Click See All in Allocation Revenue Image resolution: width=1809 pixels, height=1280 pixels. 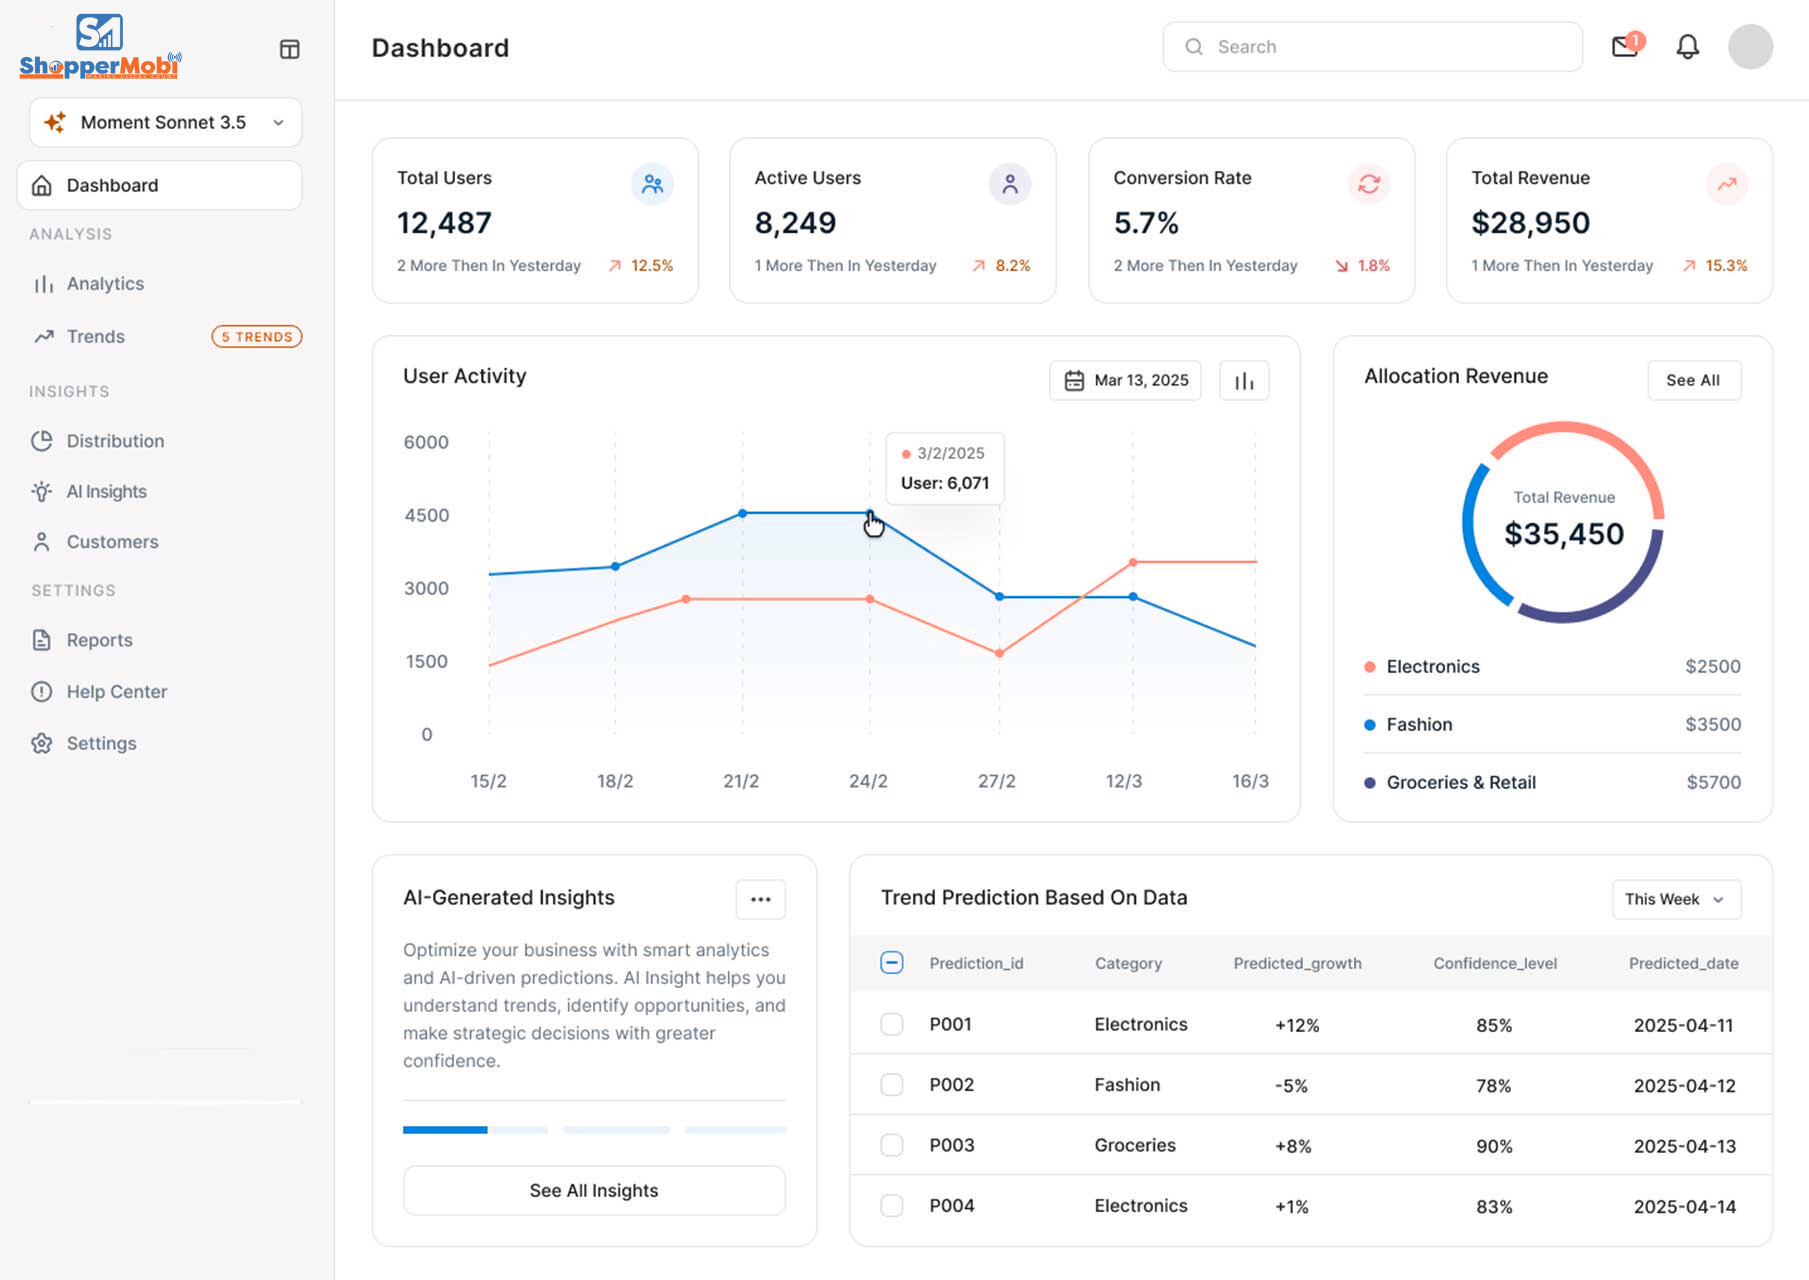(x=1693, y=381)
